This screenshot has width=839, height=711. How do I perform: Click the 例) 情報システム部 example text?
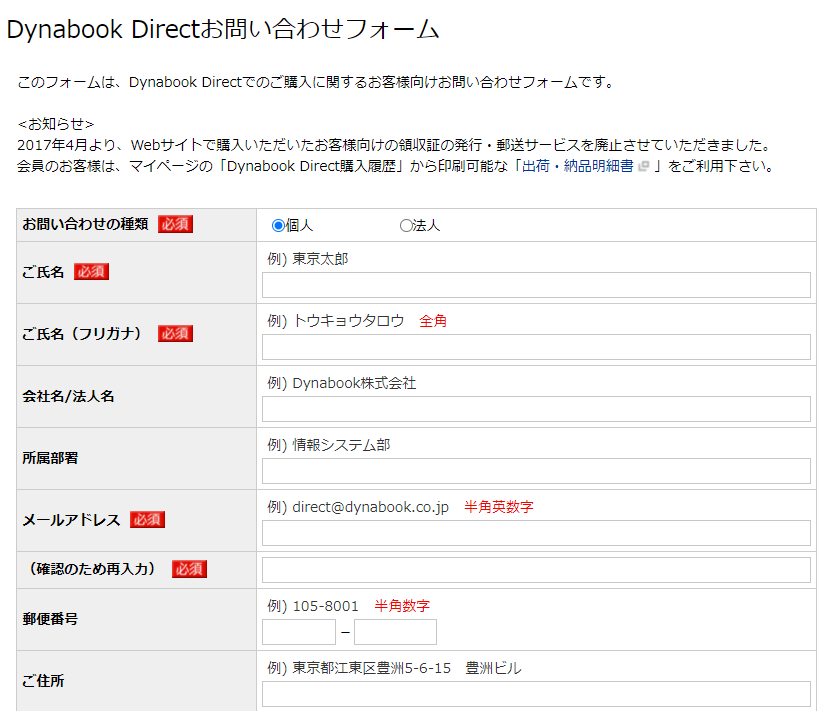(329, 445)
